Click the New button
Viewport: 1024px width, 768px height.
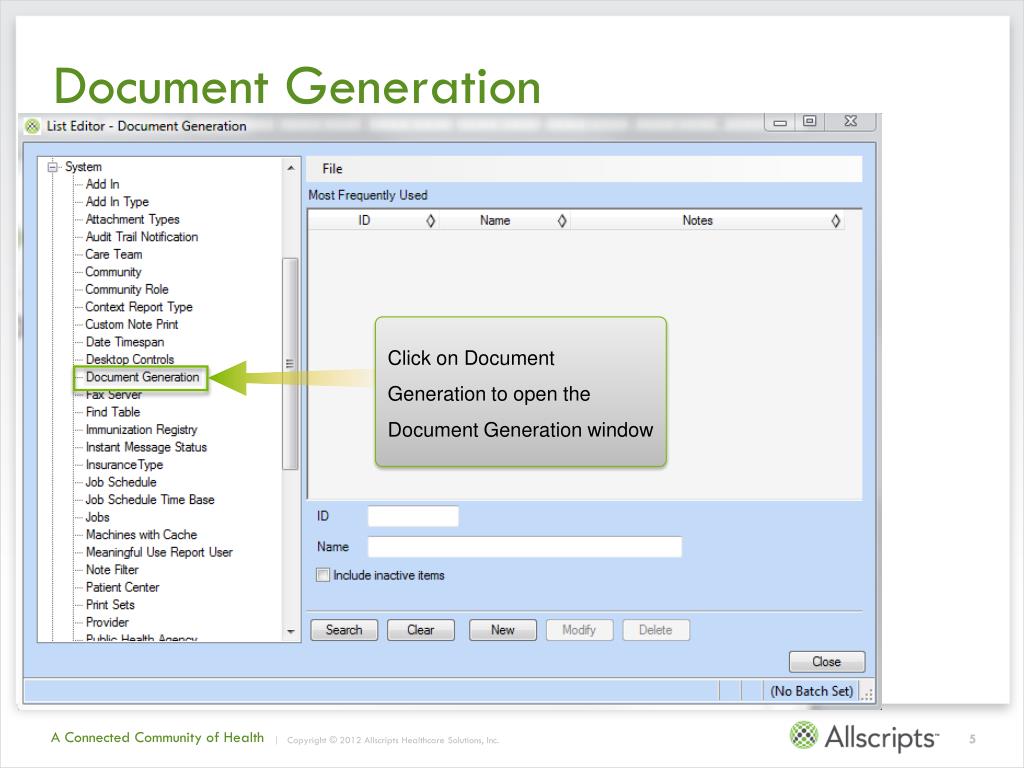[x=503, y=630]
